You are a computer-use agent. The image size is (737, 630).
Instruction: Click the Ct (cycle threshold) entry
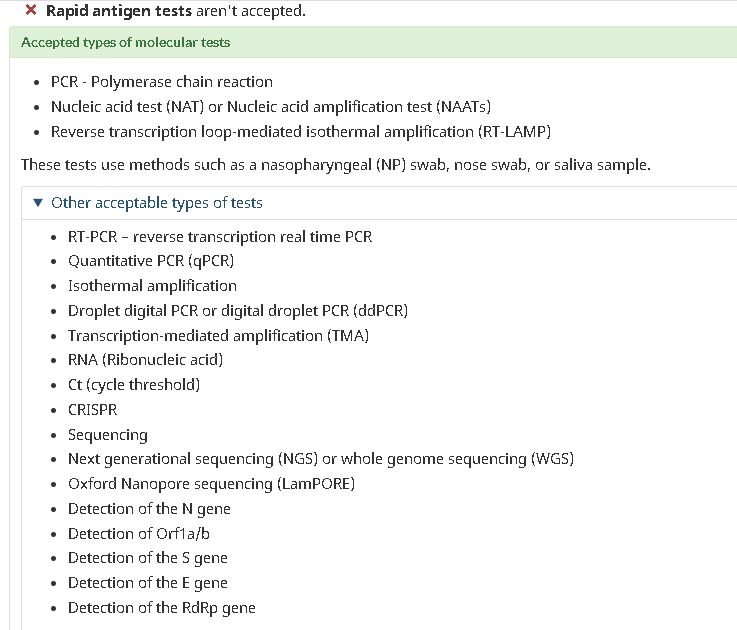[x=134, y=385]
